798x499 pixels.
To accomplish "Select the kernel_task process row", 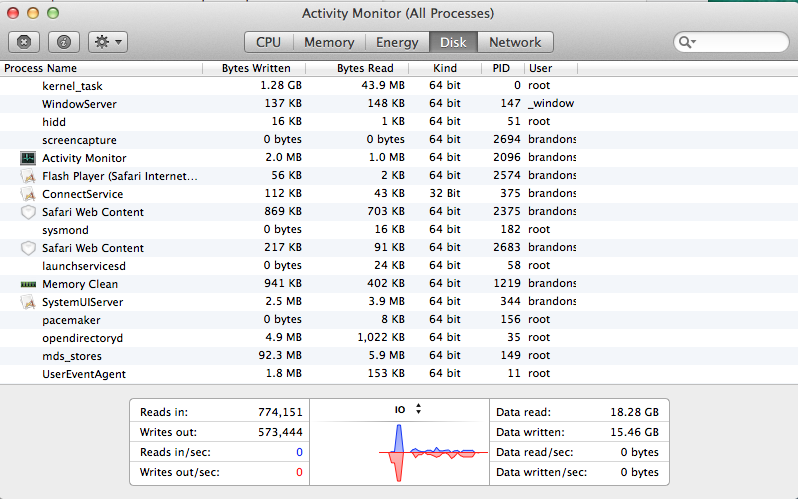I will pyautogui.click(x=399, y=86).
